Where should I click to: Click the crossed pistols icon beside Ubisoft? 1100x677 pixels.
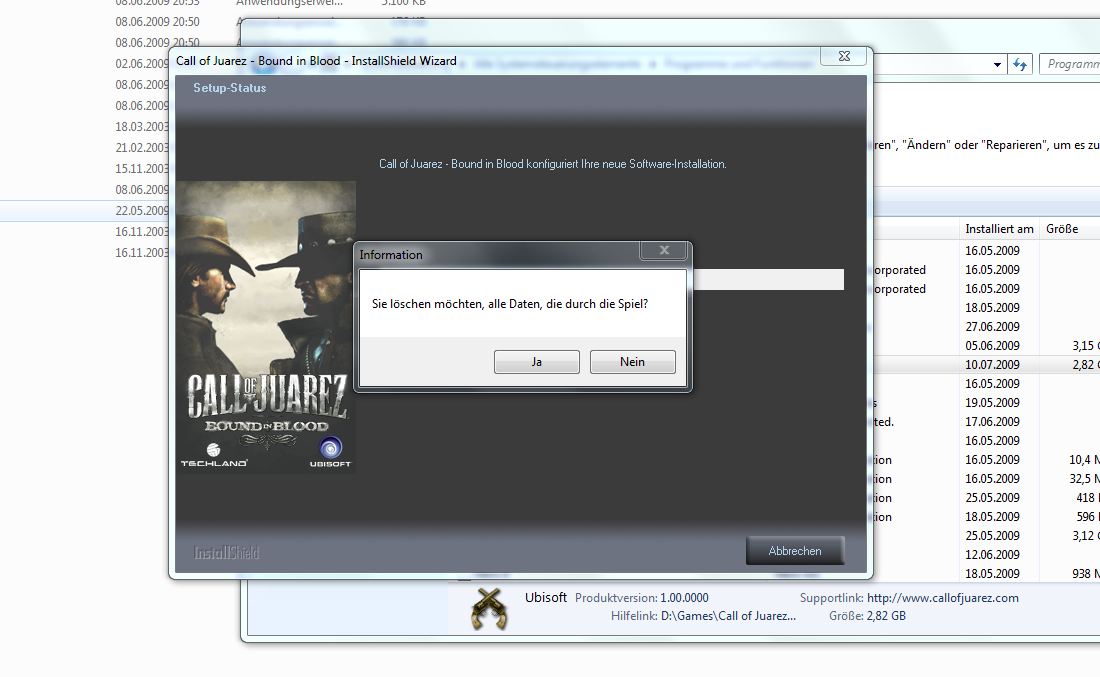[489, 608]
